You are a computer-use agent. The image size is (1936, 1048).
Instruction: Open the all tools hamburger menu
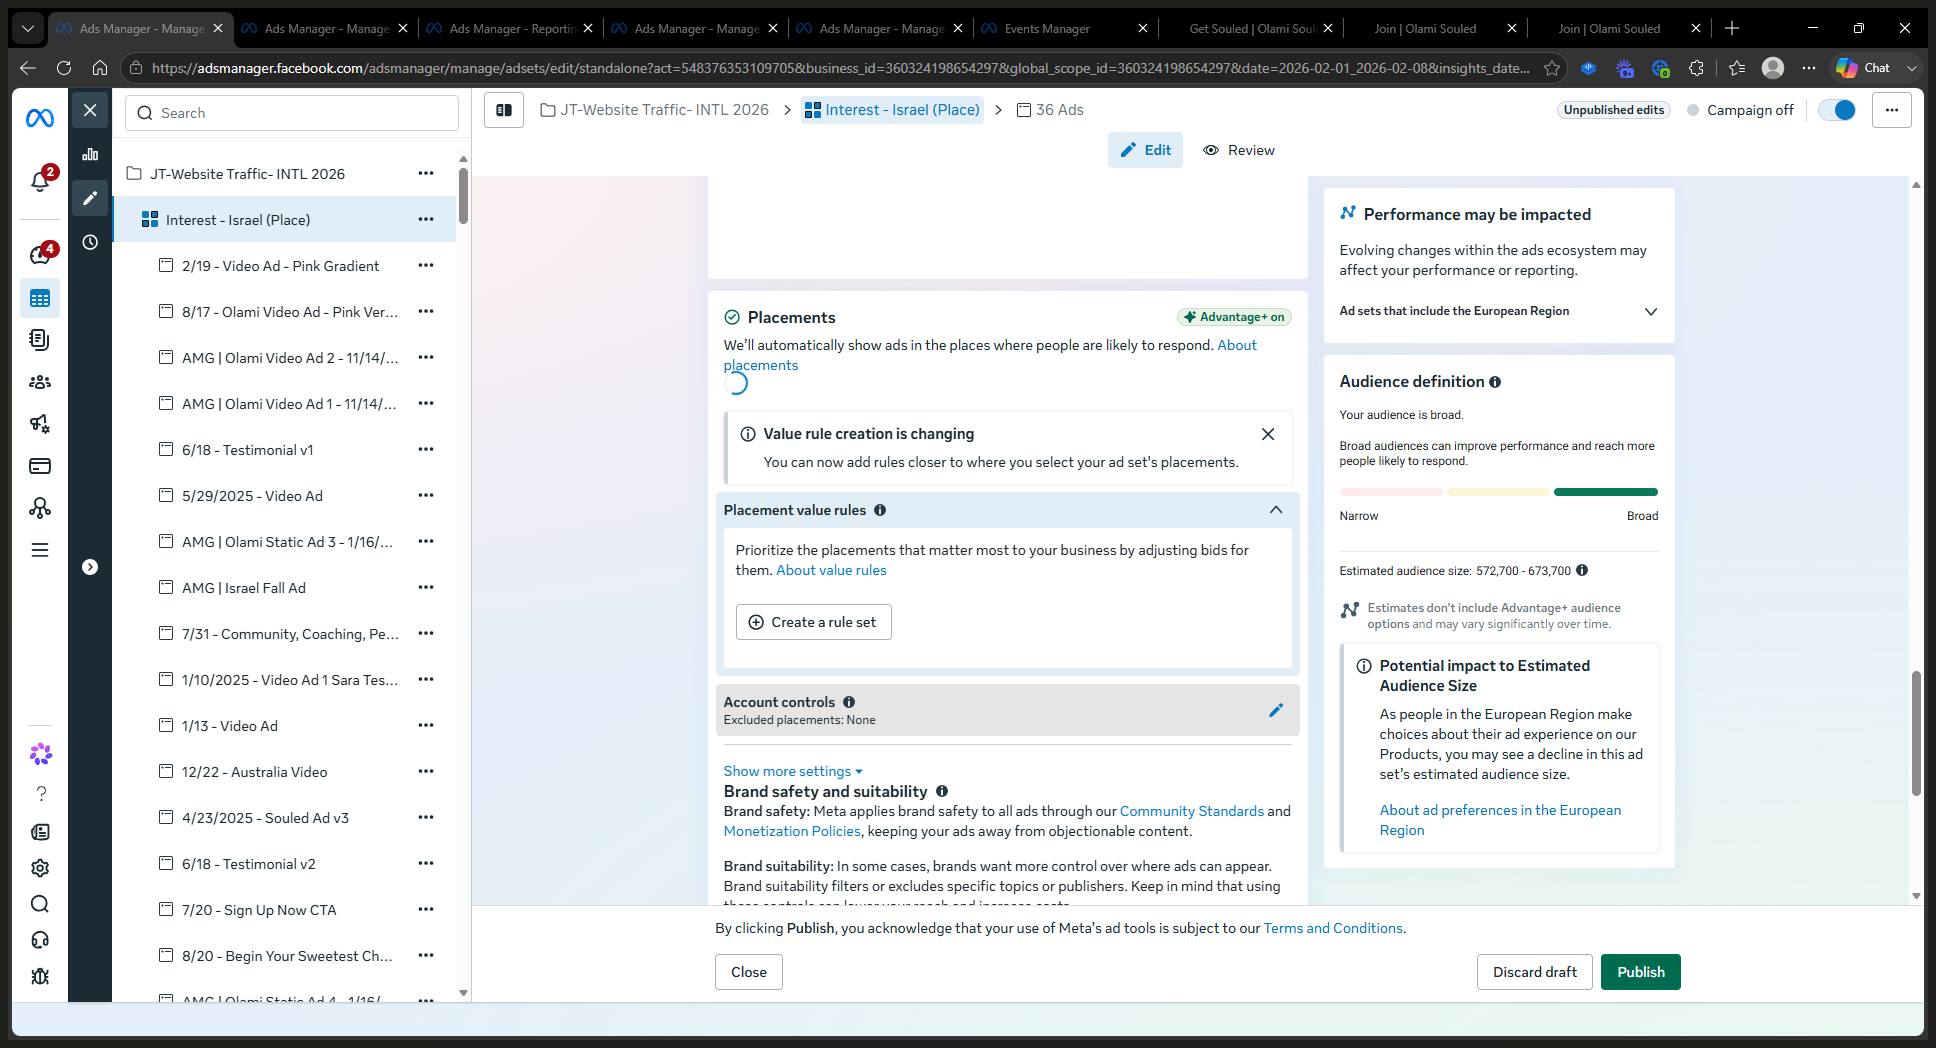coord(40,550)
